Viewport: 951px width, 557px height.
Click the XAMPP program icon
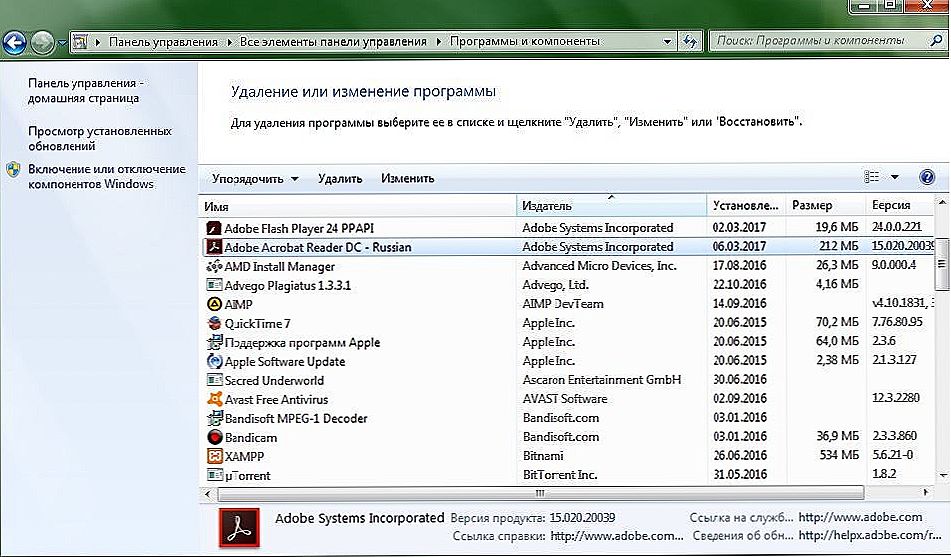pos(213,456)
